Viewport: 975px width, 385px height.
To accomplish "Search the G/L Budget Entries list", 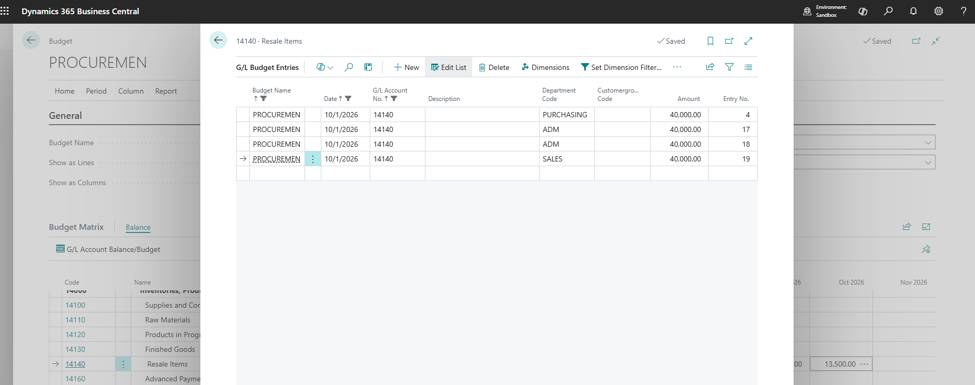I will (x=349, y=67).
